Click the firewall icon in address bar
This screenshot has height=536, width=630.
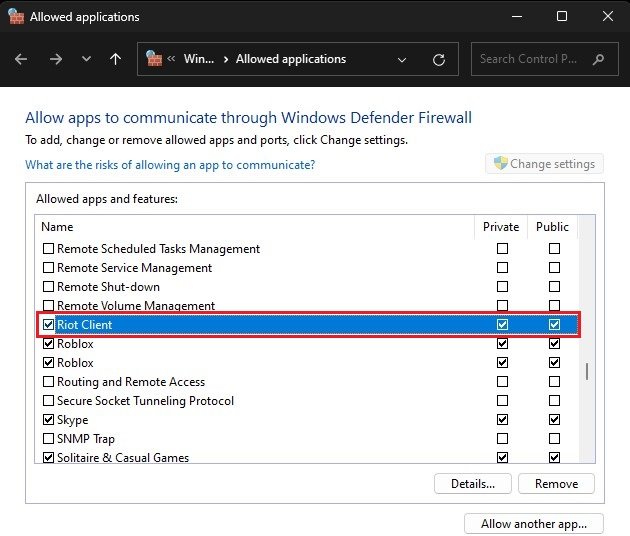(154, 59)
